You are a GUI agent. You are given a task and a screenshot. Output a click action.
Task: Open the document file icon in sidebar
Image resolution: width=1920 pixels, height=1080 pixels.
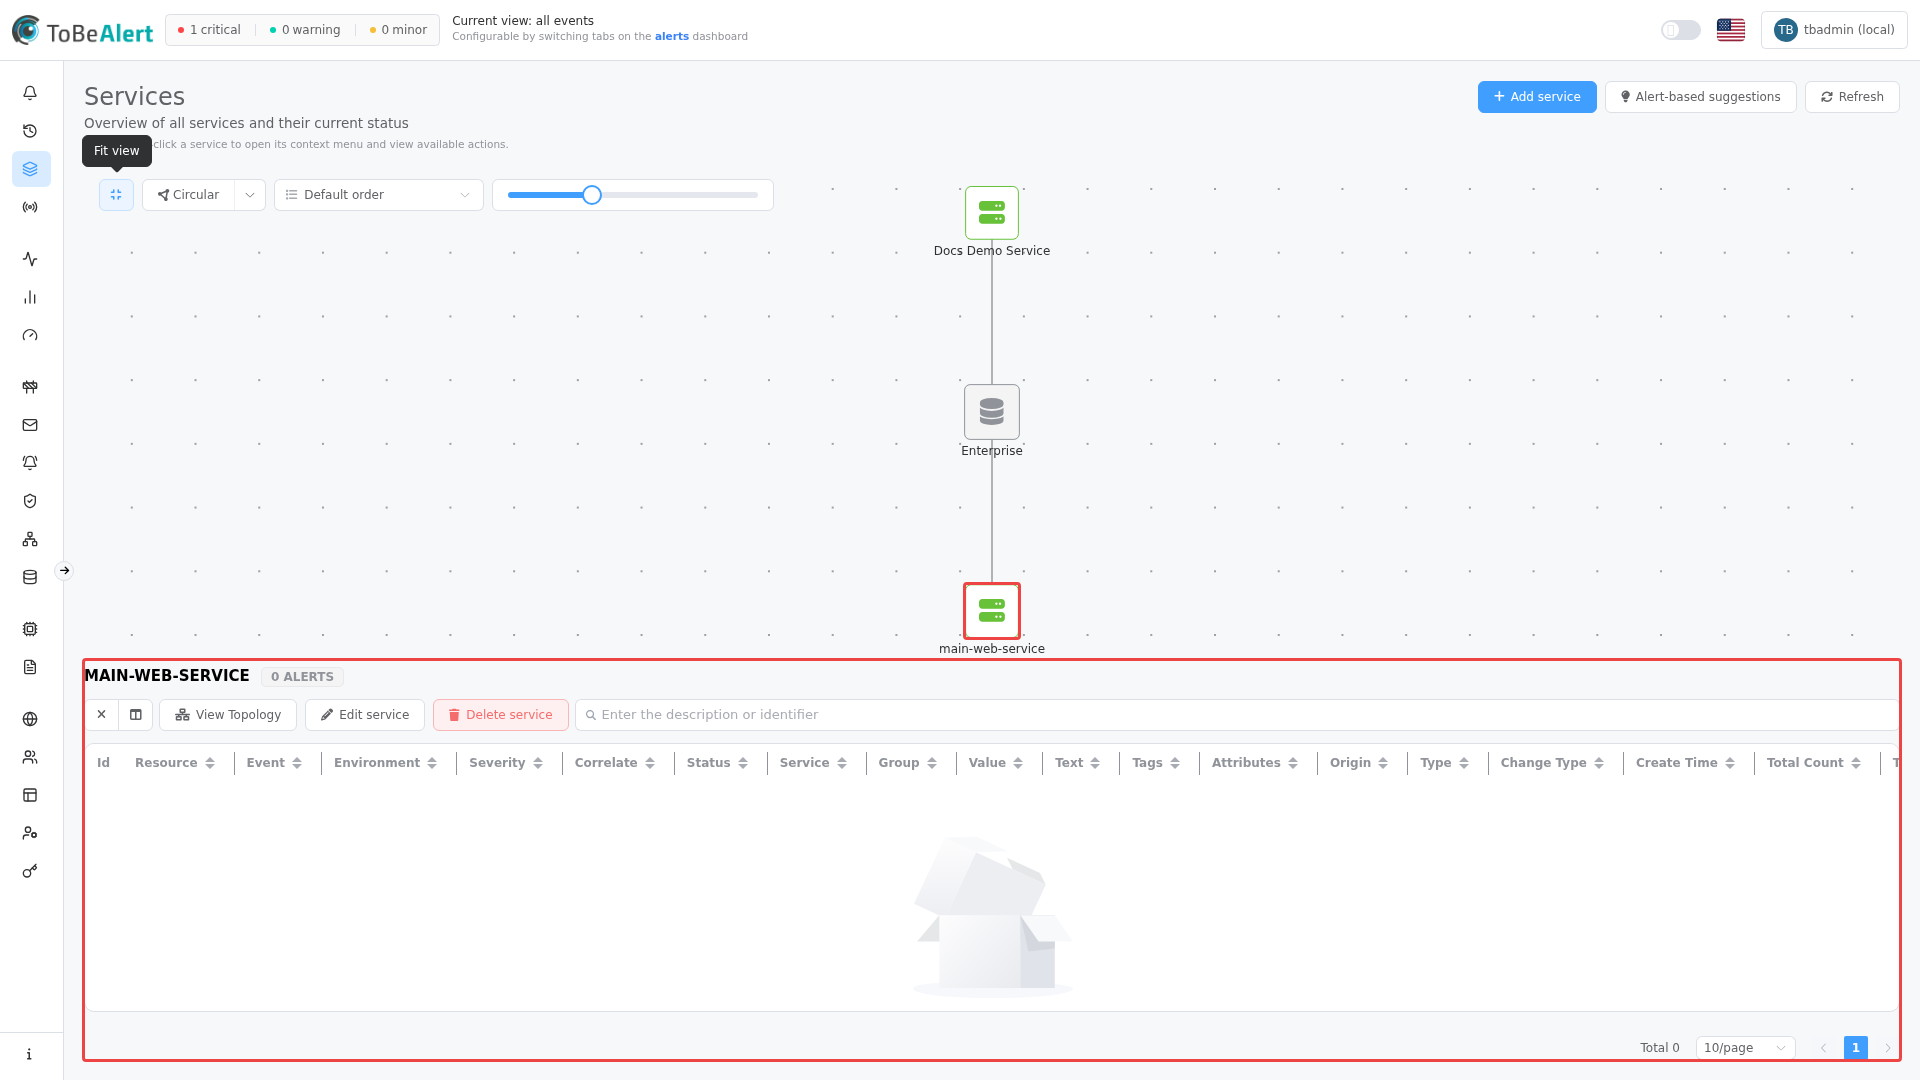click(x=30, y=667)
